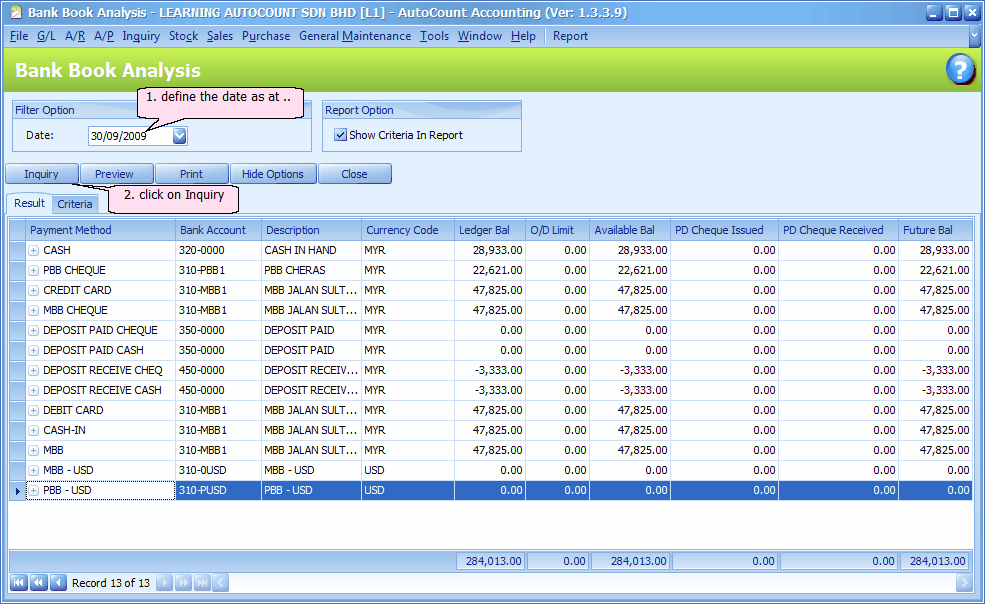Click the horizontal scroll right arrow
The height and width of the screenshot is (604, 985).
964,583
